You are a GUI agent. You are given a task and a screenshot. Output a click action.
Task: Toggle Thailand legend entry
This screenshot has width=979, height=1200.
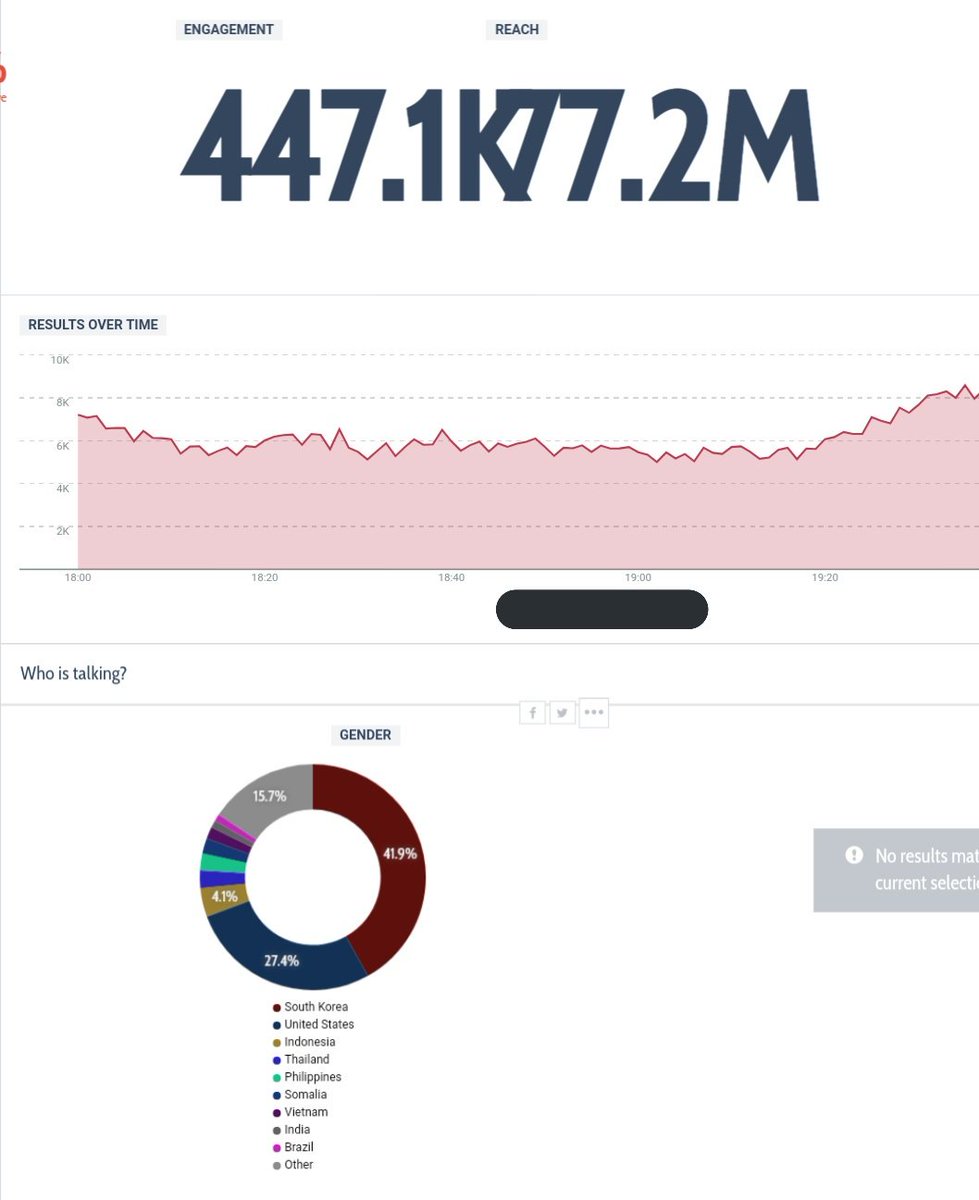coord(301,1059)
